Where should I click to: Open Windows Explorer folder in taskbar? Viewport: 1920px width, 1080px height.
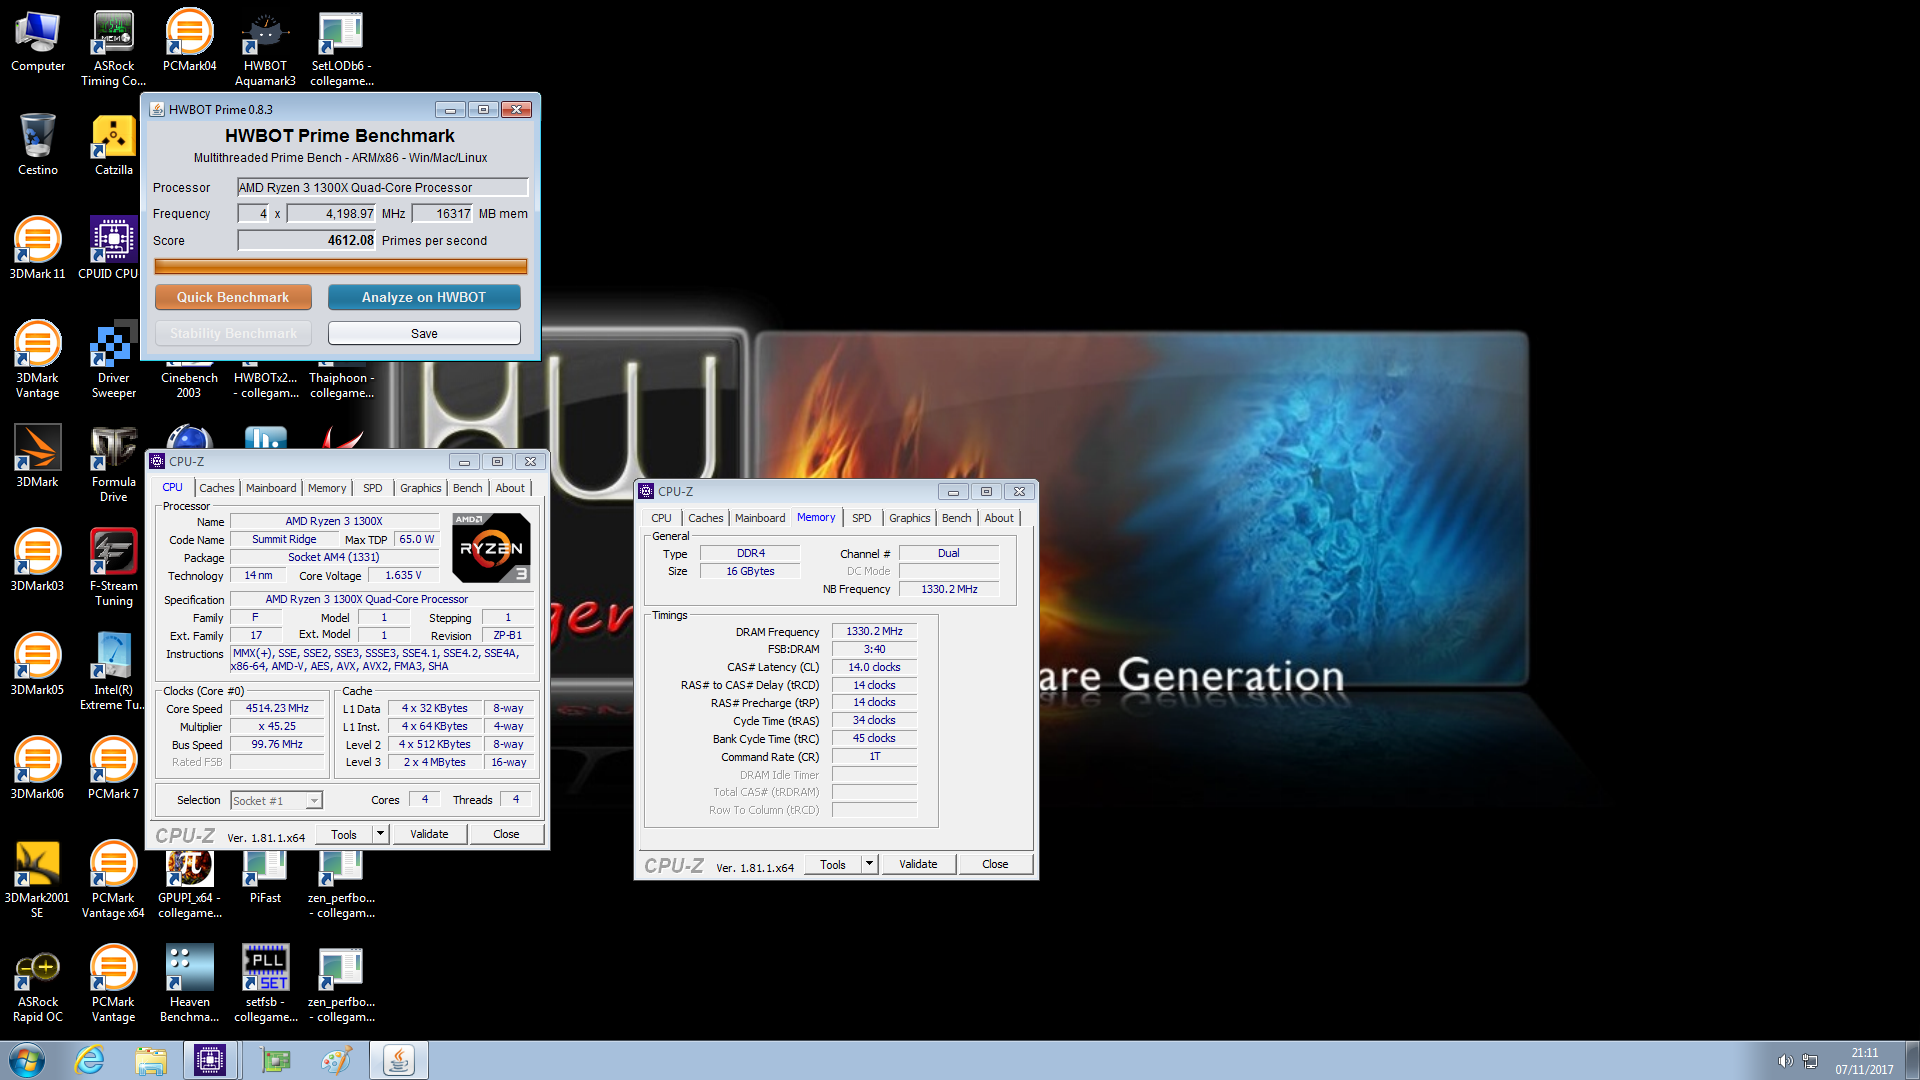[151, 1060]
